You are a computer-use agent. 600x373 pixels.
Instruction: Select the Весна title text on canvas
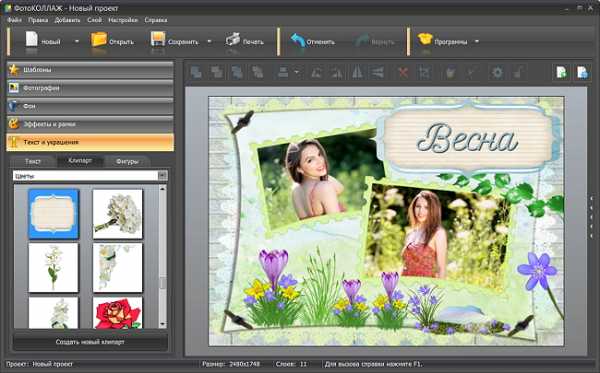point(467,138)
